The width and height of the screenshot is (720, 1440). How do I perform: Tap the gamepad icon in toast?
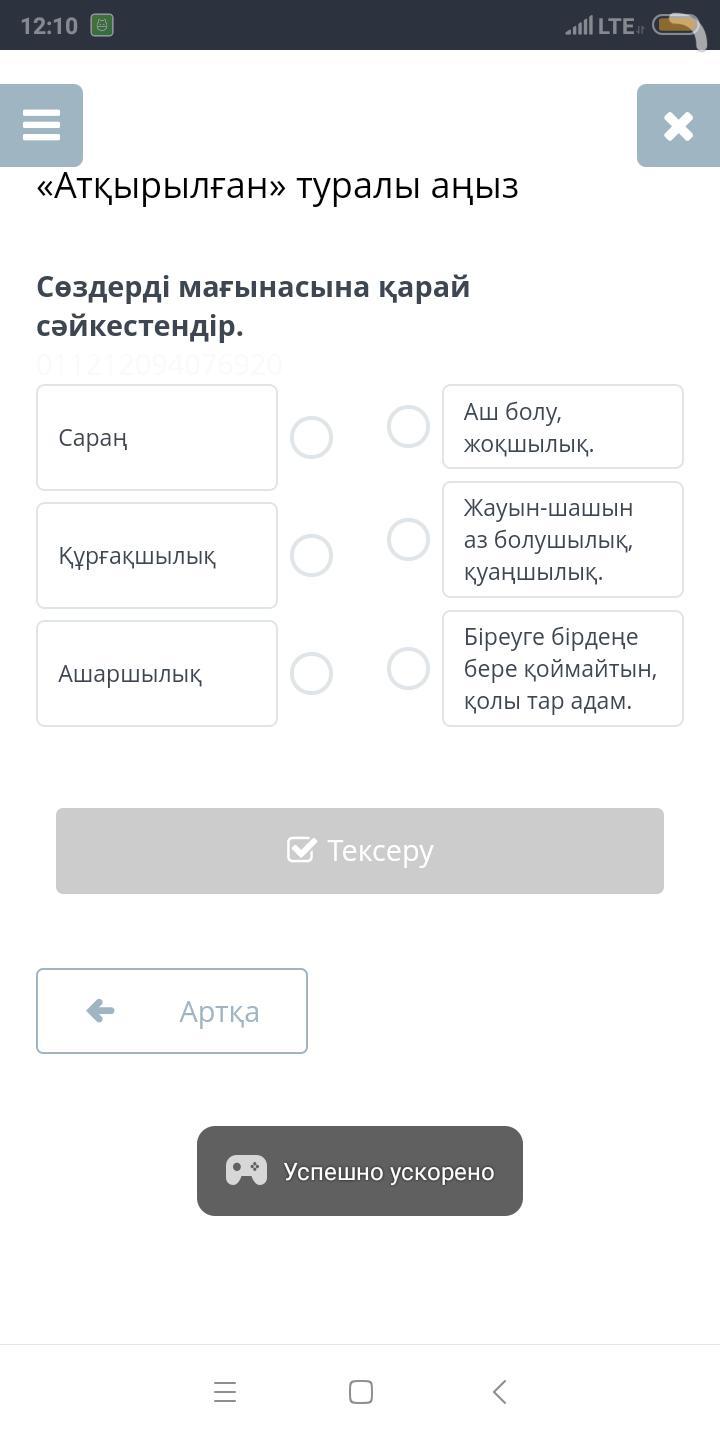[x=246, y=1171]
